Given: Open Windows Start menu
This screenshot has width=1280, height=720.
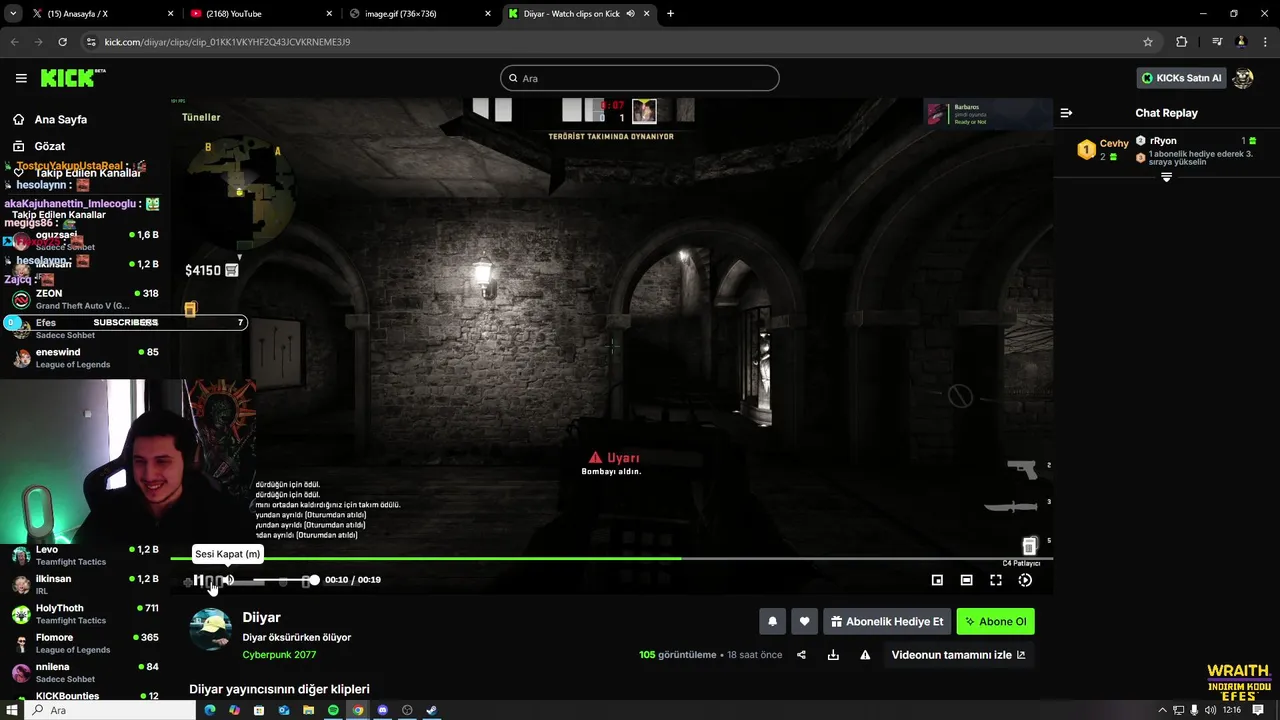Looking at the screenshot, I should point(12,710).
